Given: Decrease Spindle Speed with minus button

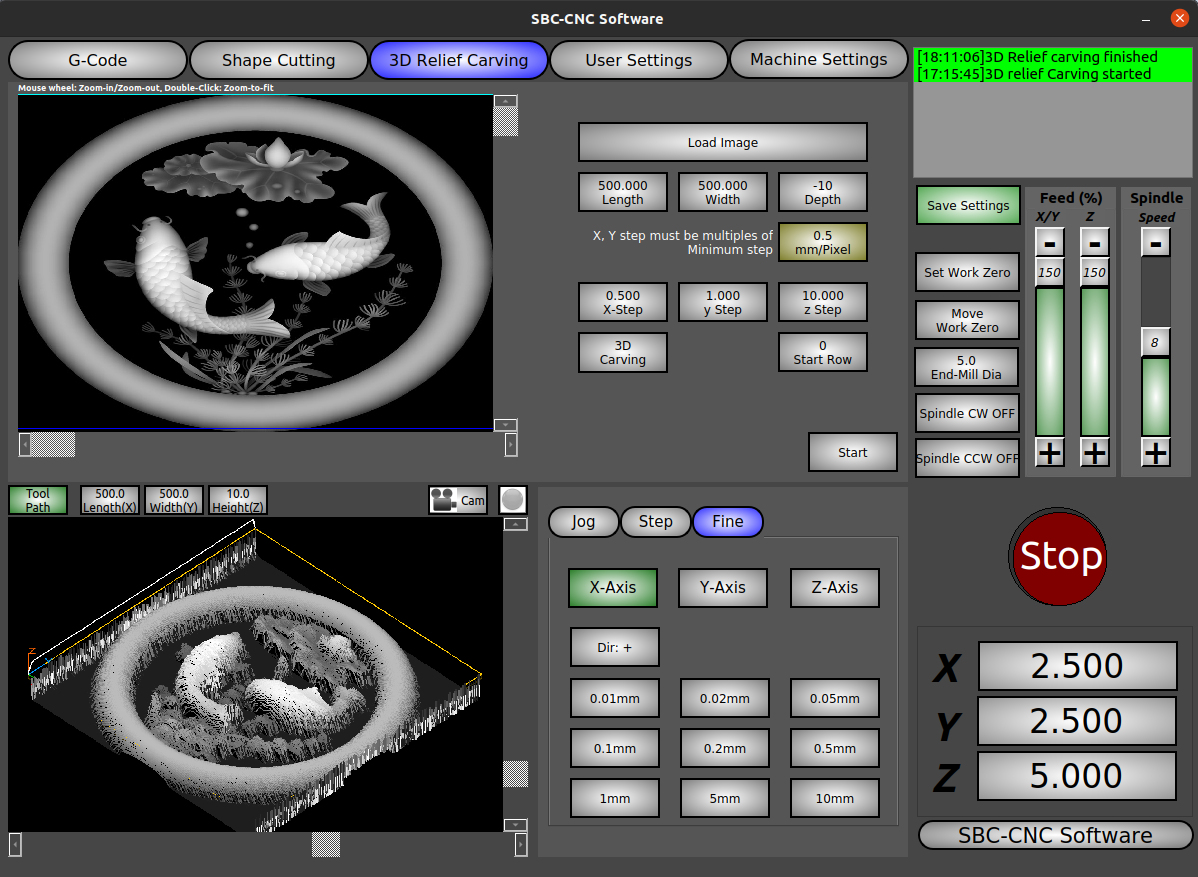Looking at the screenshot, I should (x=1156, y=244).
